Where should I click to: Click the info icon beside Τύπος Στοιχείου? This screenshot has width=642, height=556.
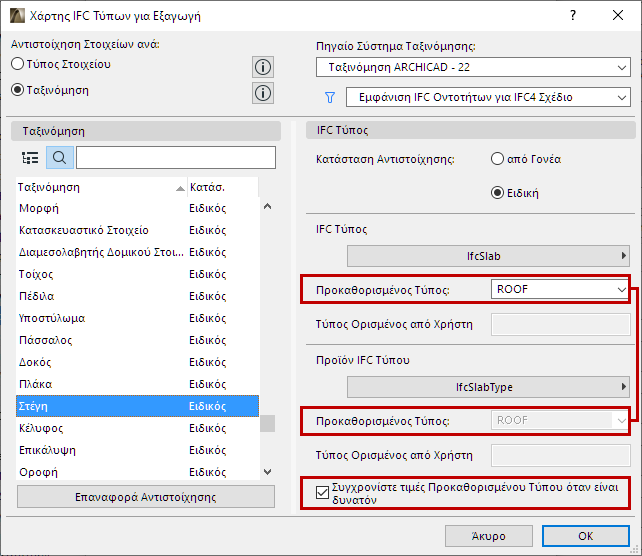[x=263, y=67]
